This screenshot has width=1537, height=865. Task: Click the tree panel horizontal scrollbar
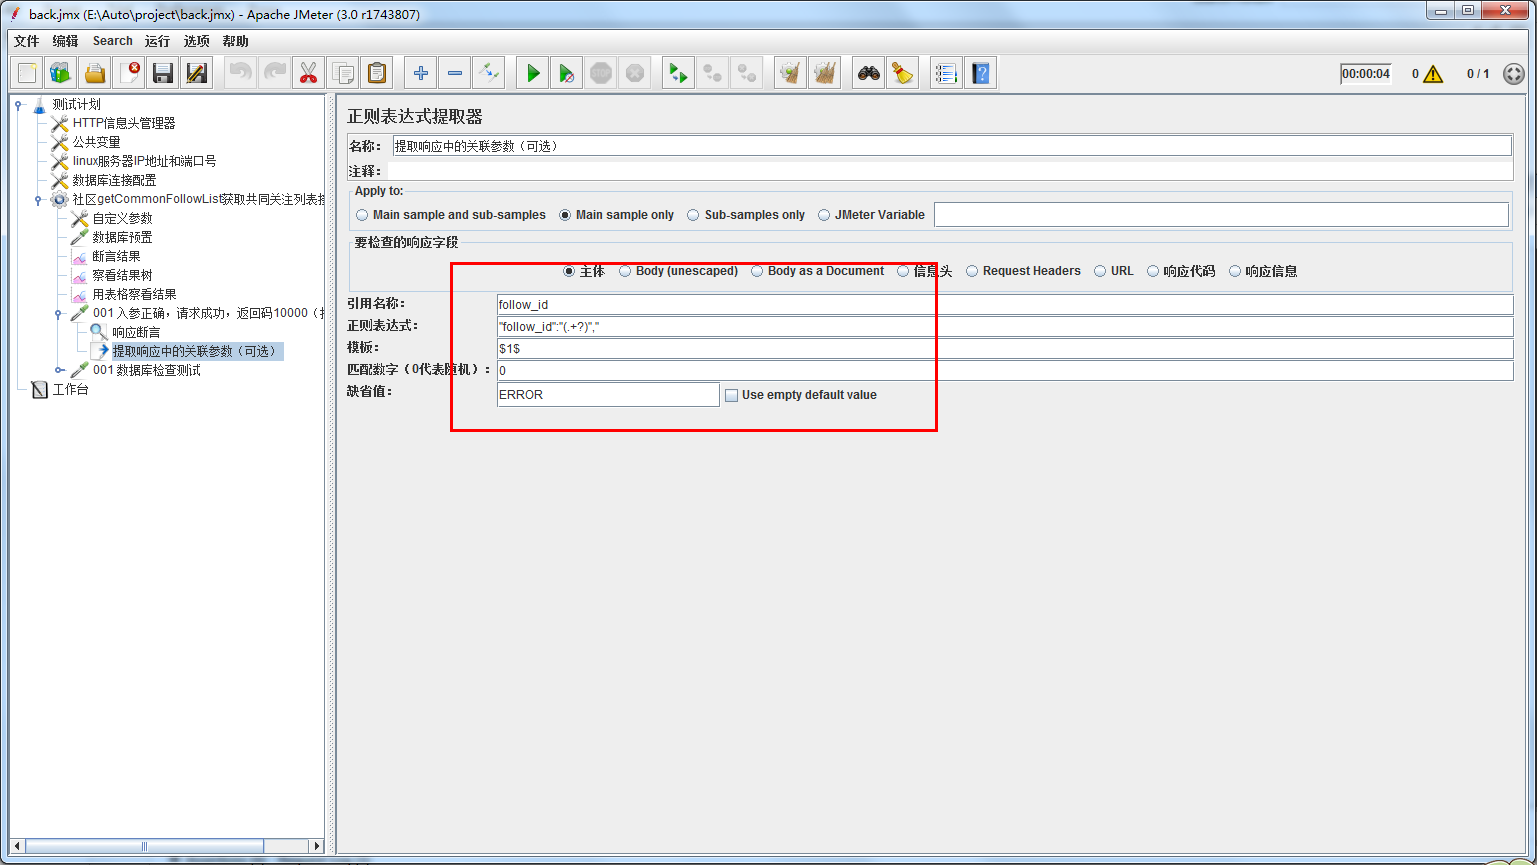coord(167,846)
